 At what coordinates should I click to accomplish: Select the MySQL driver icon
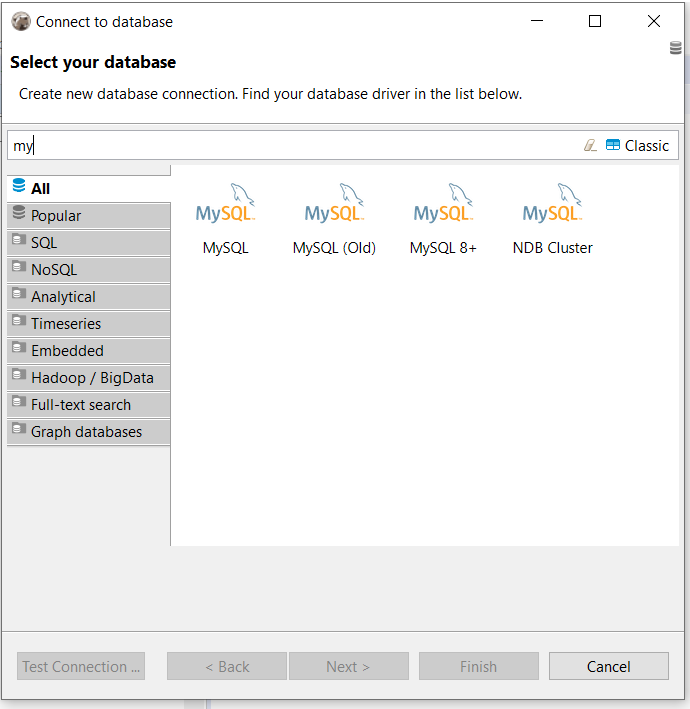click(225, 203)
